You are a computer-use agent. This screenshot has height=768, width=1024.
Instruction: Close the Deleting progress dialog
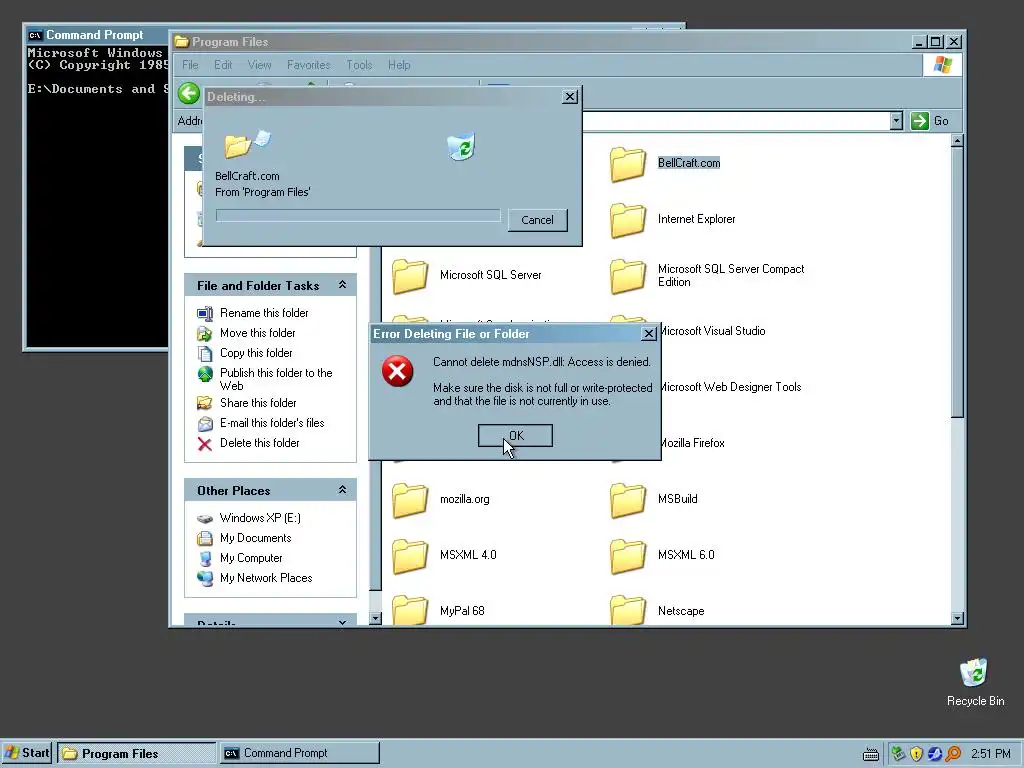point(569,97)
